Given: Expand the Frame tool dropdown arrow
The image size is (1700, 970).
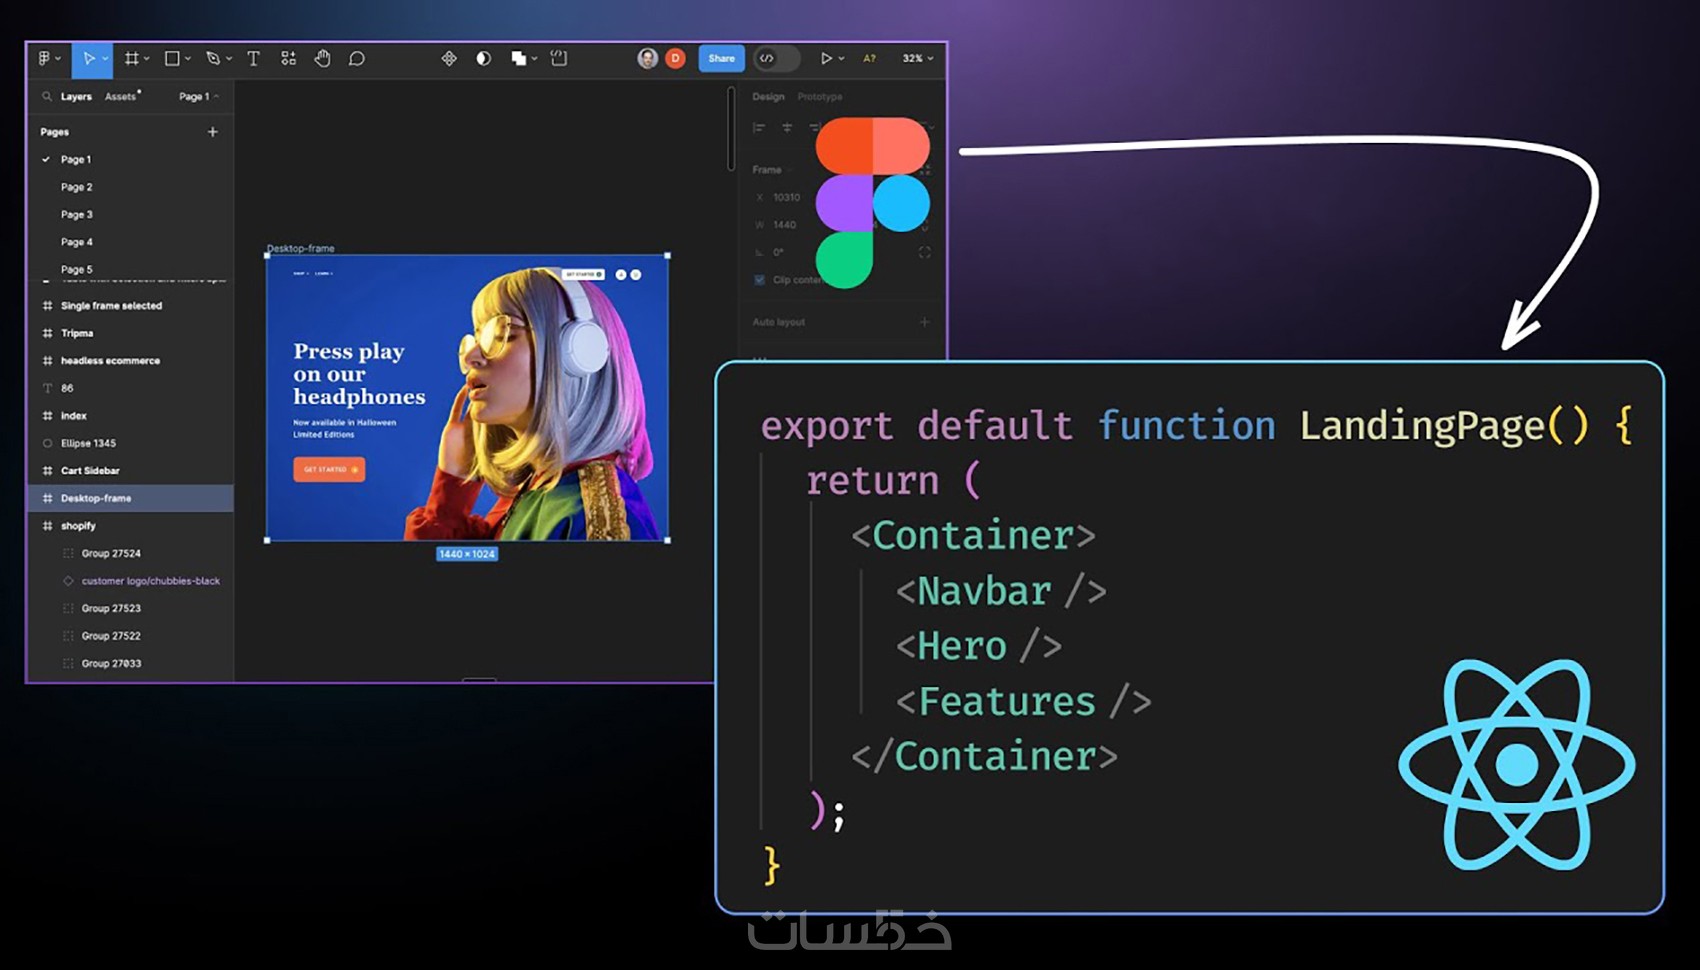Looking at the screenshot, I should [x=147, y=59].
